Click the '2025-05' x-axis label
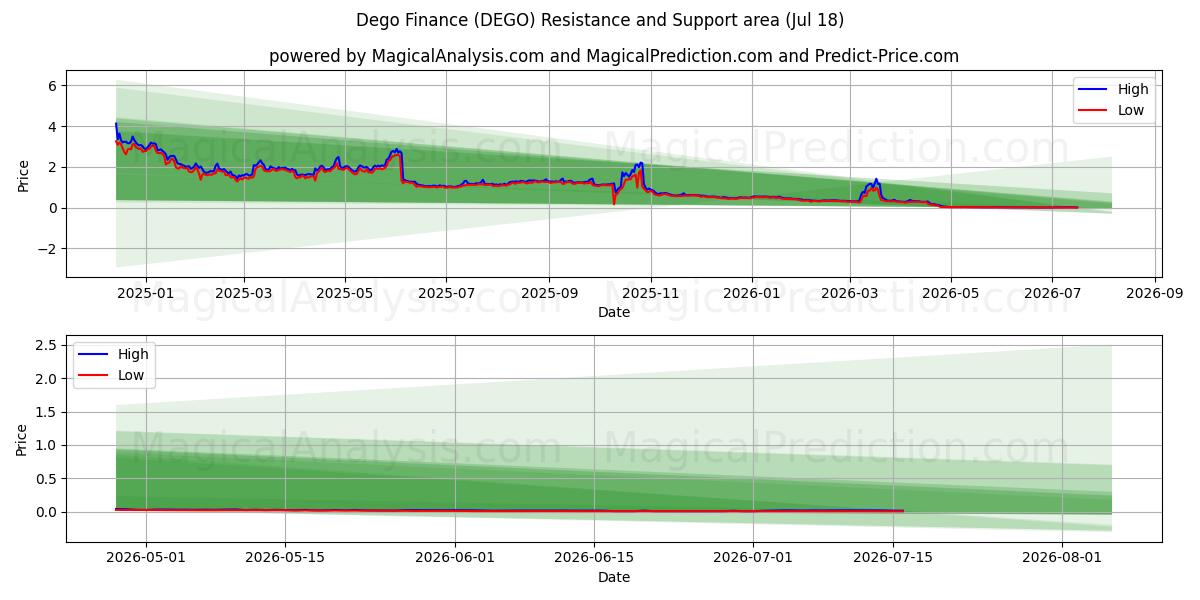The height and width of the screenshot is (600, 1200). coord(345,293)
